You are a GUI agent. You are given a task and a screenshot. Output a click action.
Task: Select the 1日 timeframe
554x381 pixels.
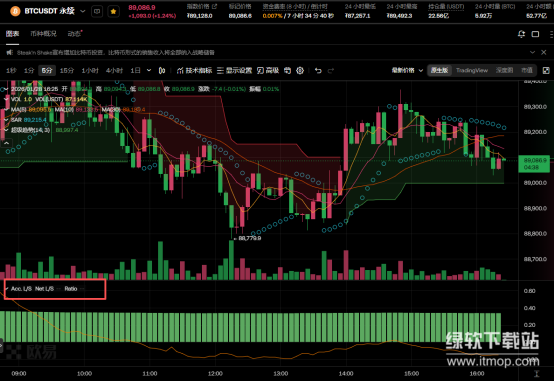[135, 71]
